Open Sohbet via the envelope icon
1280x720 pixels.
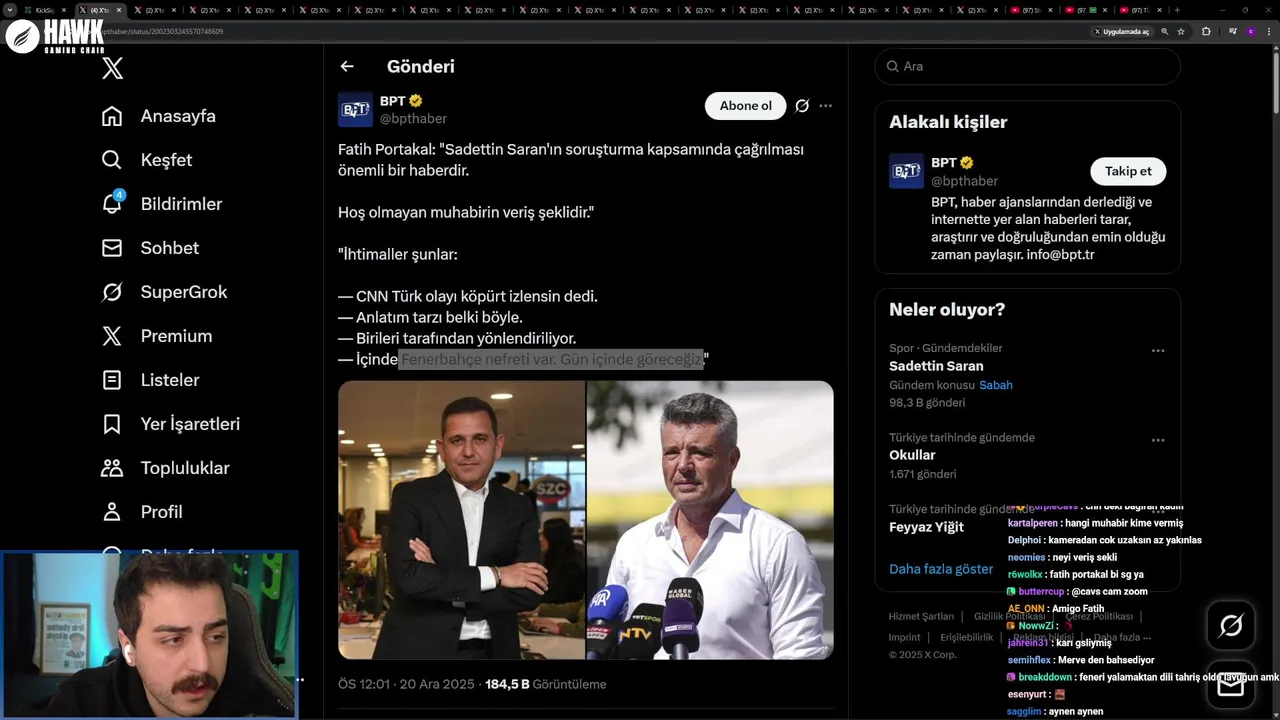(x=112, y=248)
